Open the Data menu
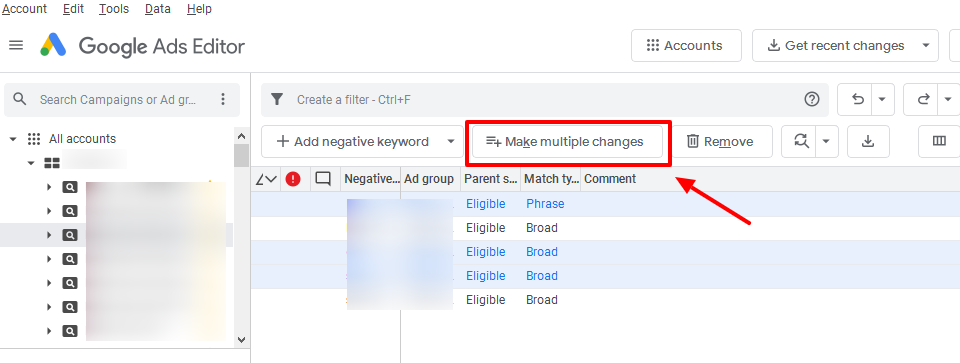The image size is (960, 363). click(158, 9)
